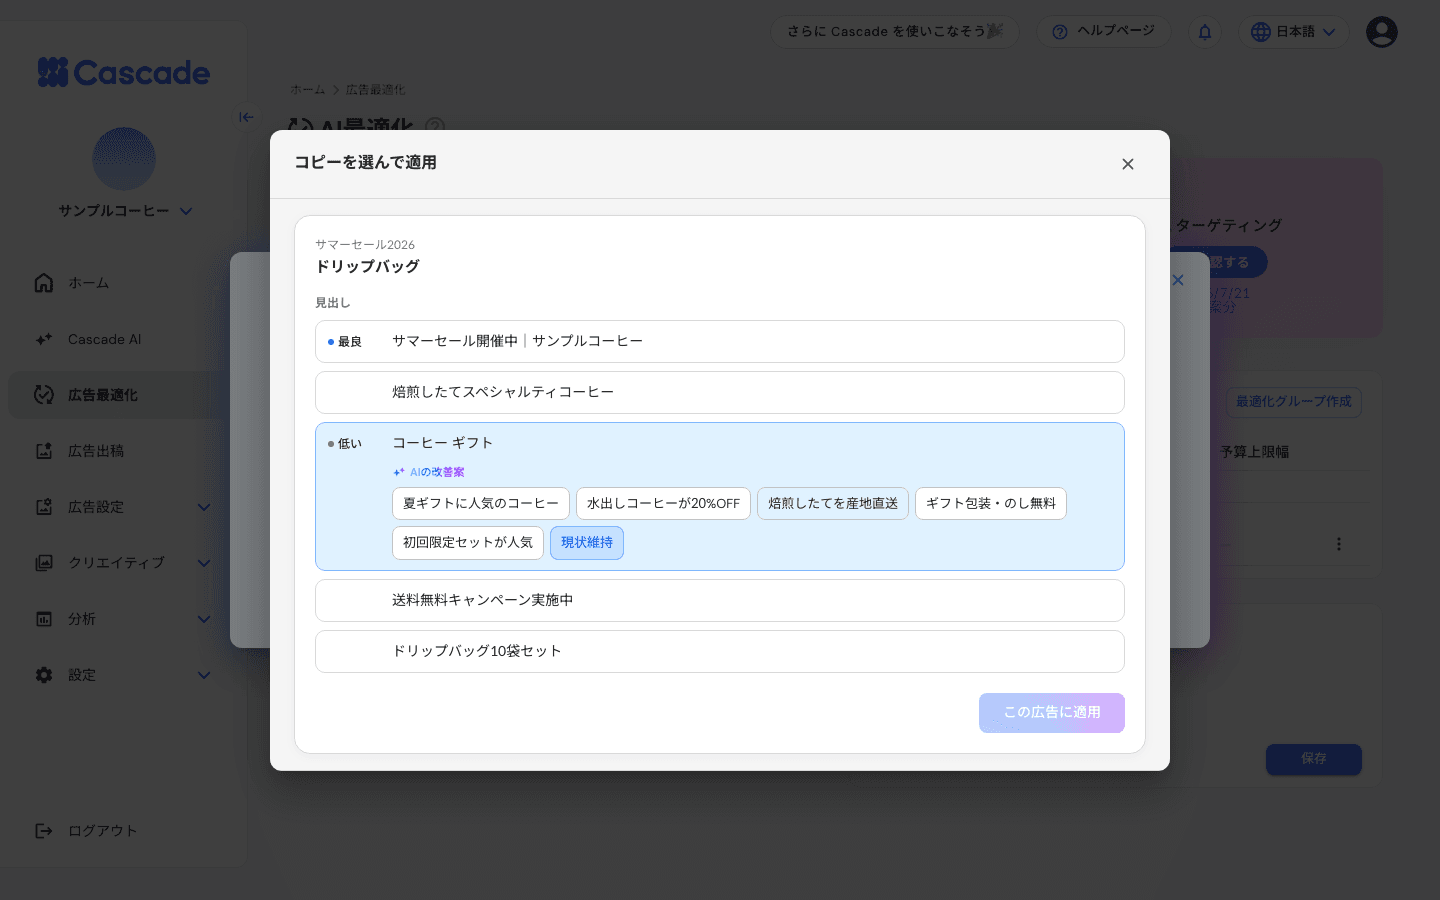Close the background panel with the X

[1178, 280]
